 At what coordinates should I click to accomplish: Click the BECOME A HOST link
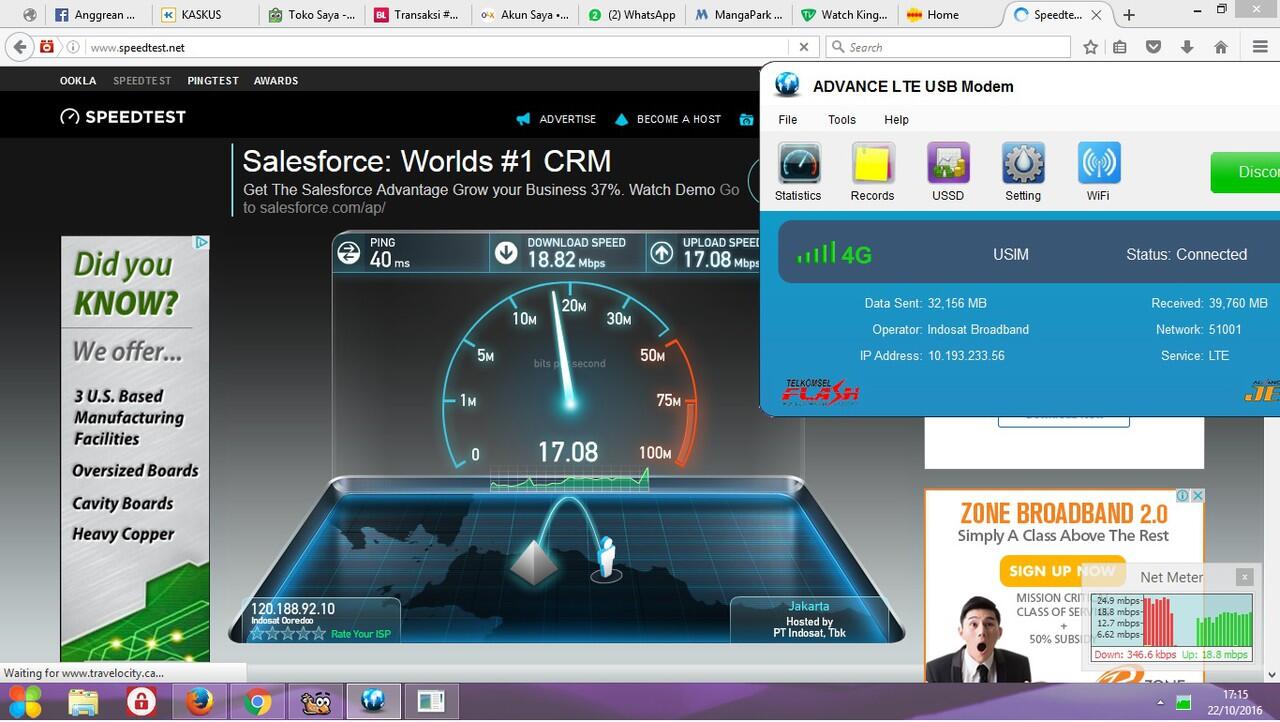point(667,119)
